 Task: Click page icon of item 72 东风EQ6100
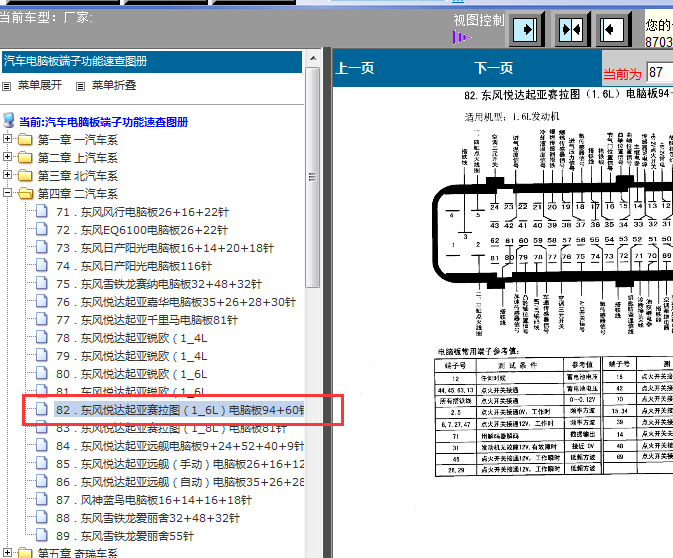pyautogui.click(x=42, y=229)
